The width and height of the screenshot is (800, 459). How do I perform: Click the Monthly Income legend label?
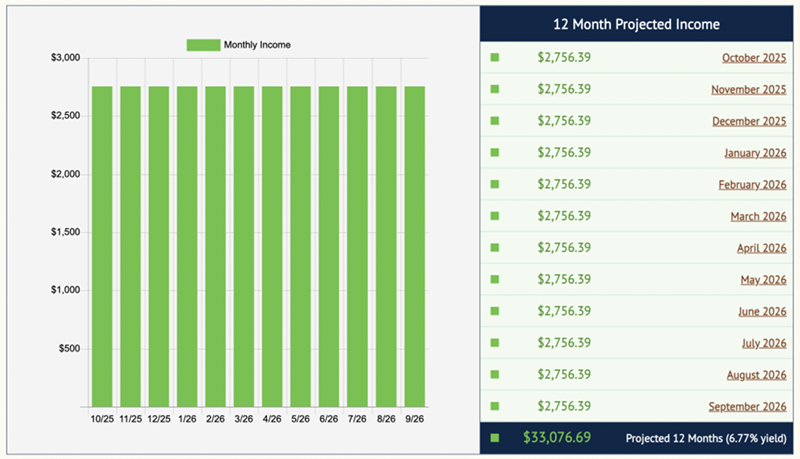click(257, 45)
